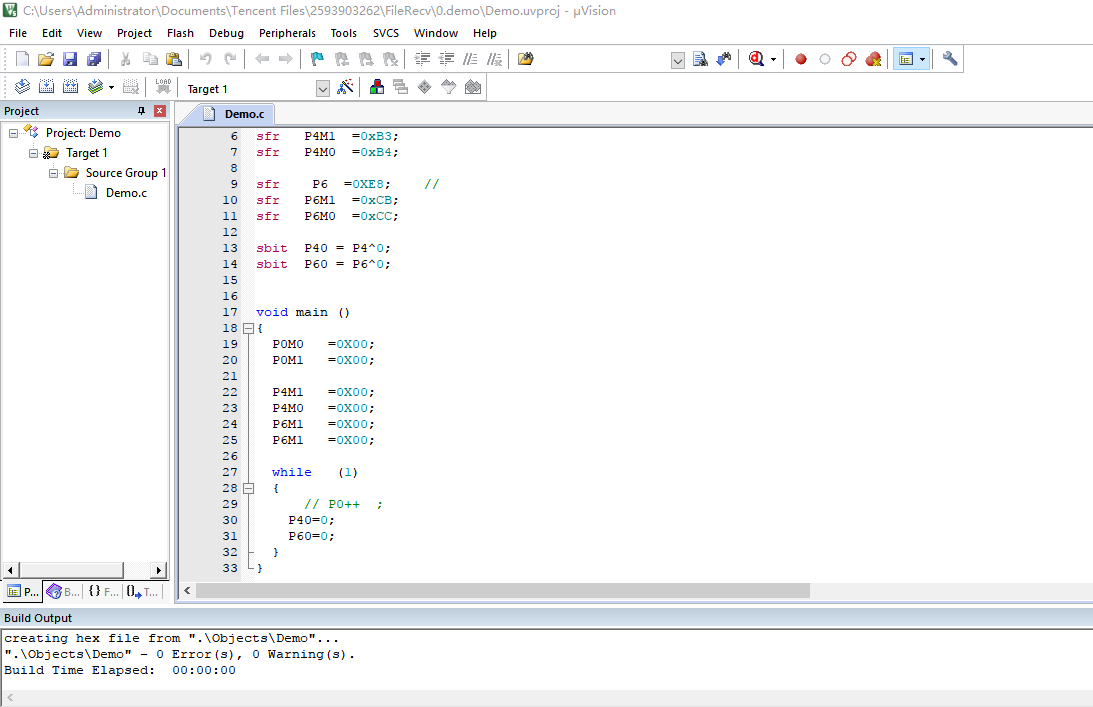Image resolution: width=1093 pixels, height=707 pixels.
Task: Open the Edit menu
Action: pyautogui.click(x=52, y=33)
